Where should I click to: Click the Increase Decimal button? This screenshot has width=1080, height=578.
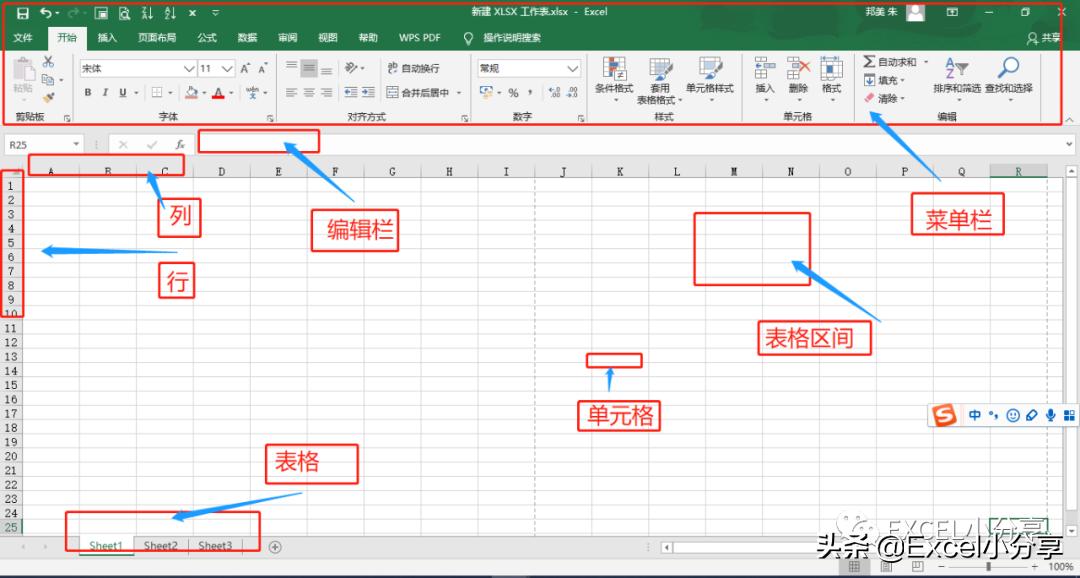[553, 92]
